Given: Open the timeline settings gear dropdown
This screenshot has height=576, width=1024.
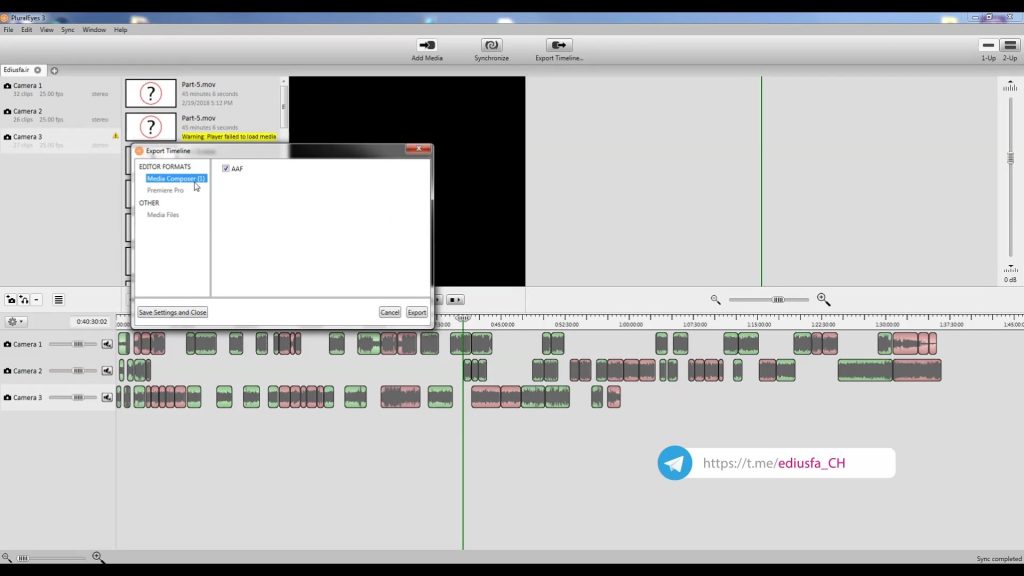Looking at the screenshot, I should (x=15, y=321).
